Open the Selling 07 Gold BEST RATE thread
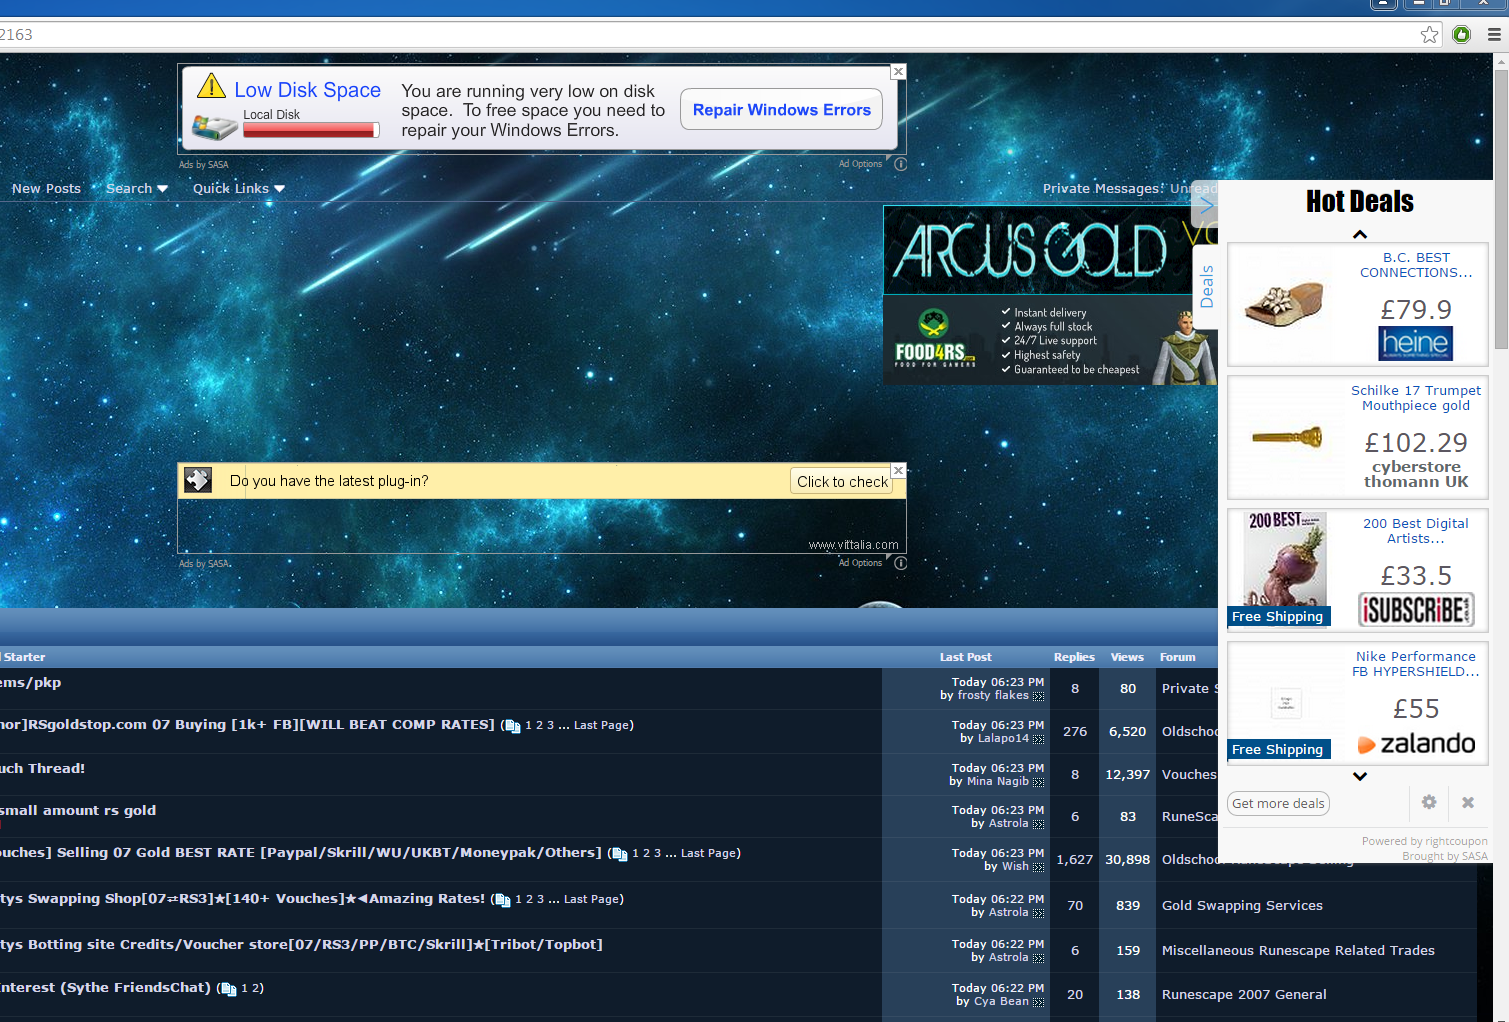The image size is (1509, 1022). click(x=301, y=853)
